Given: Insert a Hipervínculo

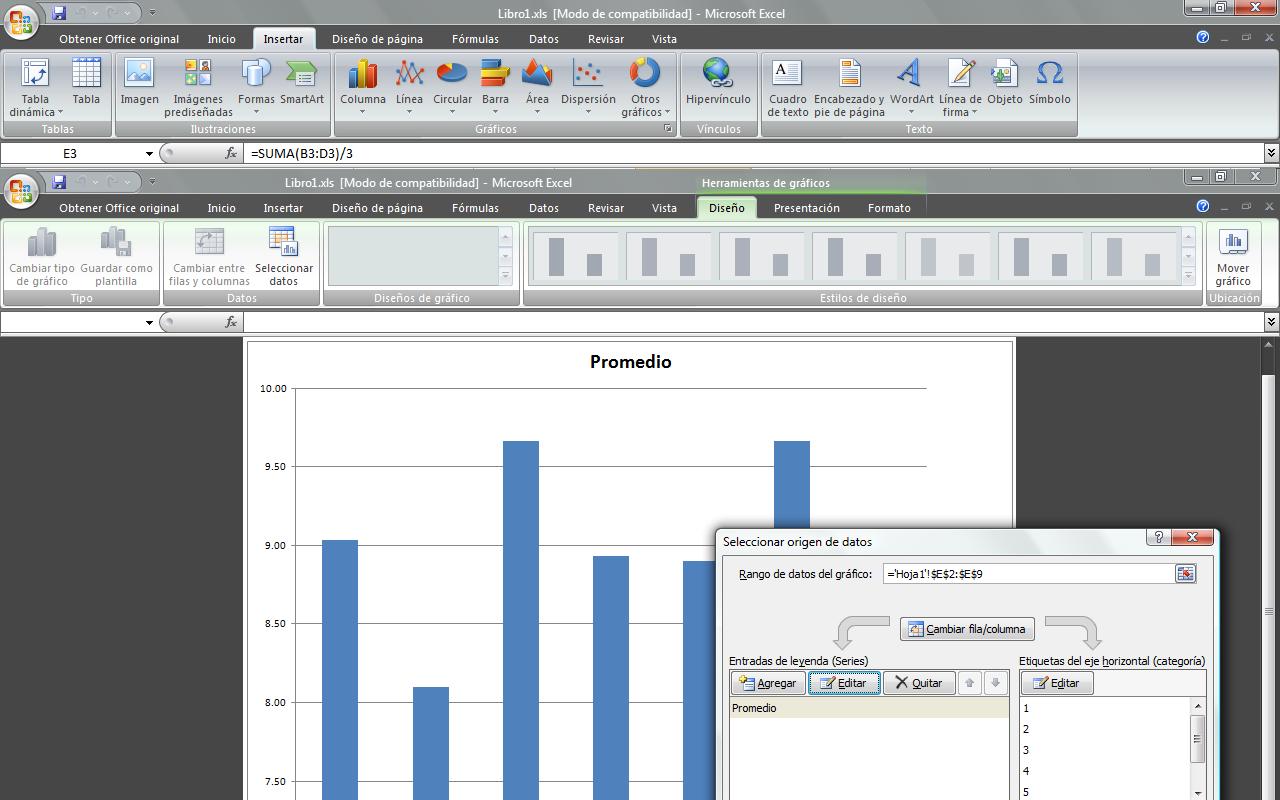Looking at the screenshot, I should point(718,82).
